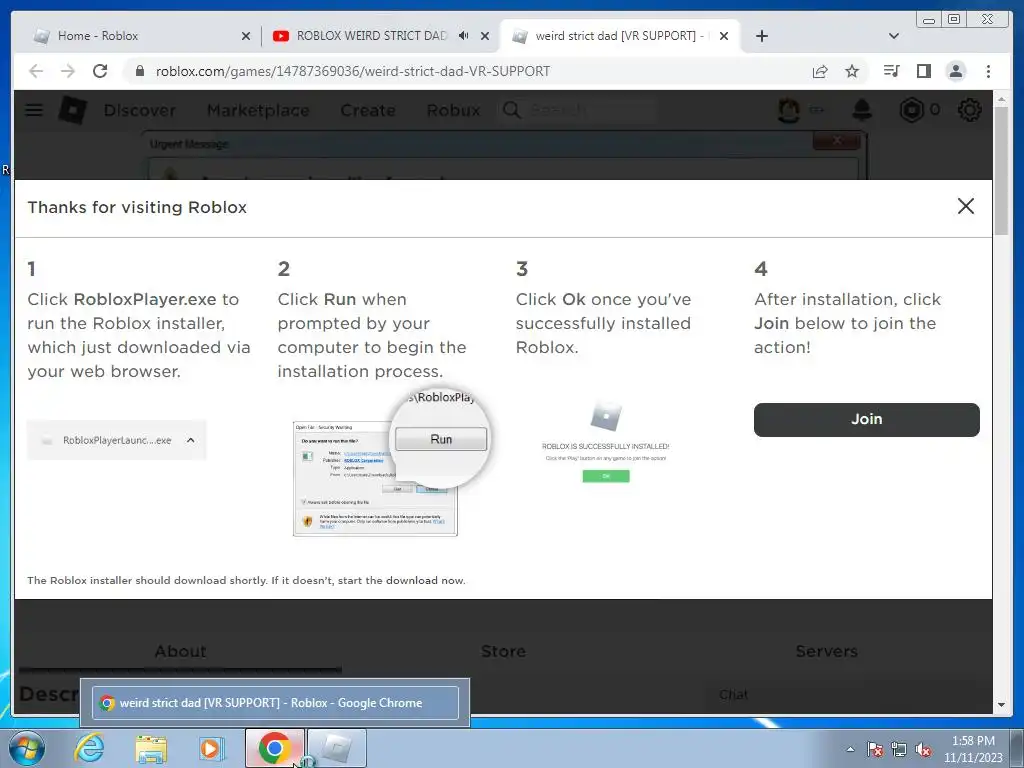This screenshot has height=768, width=1024.
Task: Click the address bar URL
Action: (x=353, y=71)
